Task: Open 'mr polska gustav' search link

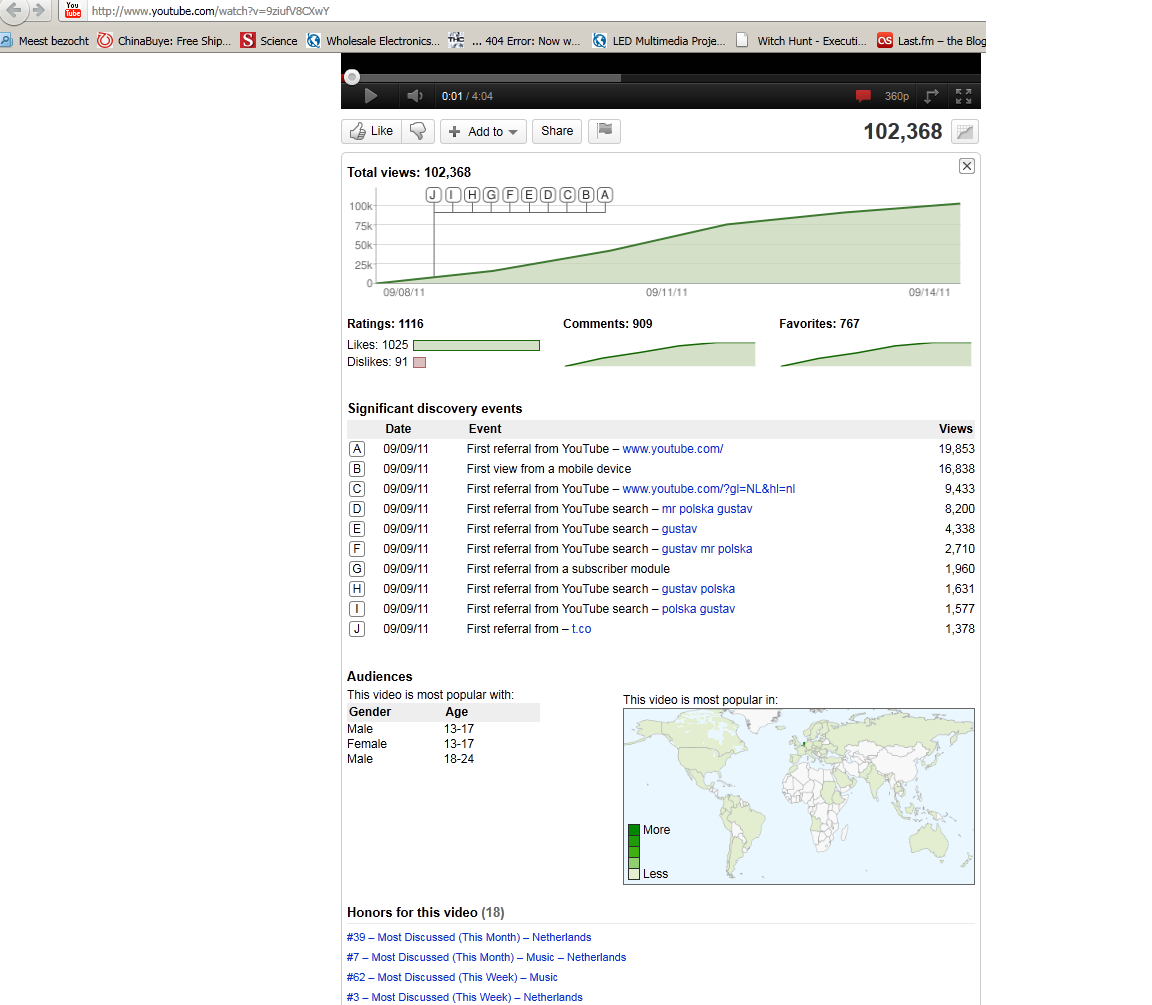Action: [707, 509]
